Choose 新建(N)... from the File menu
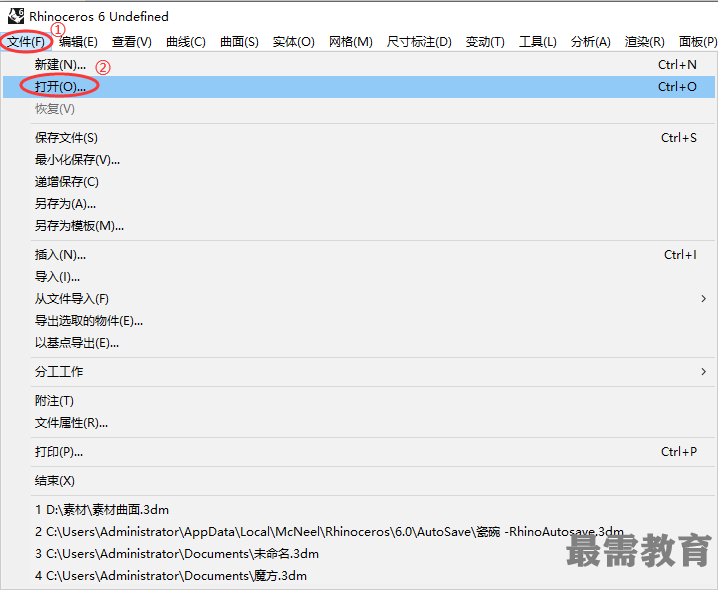 point(359,65)
